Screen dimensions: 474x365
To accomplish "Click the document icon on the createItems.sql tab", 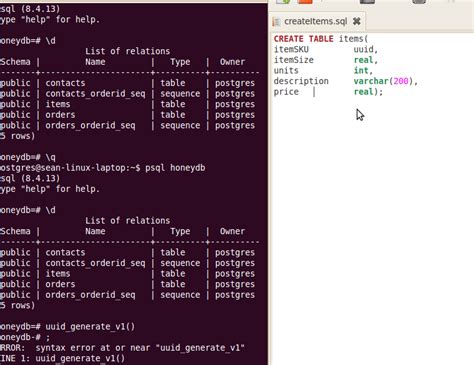I will [276, 22].
